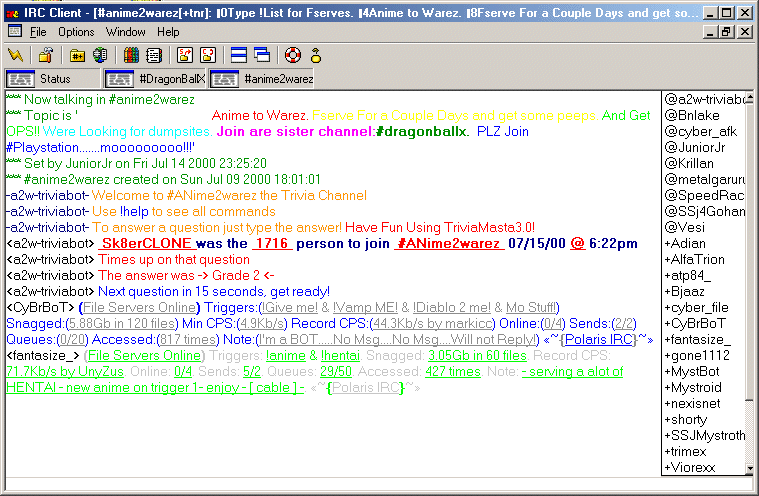759x496 pixels.
Task: Open the channels folder toolbar icon
Action: pos(78,54)
